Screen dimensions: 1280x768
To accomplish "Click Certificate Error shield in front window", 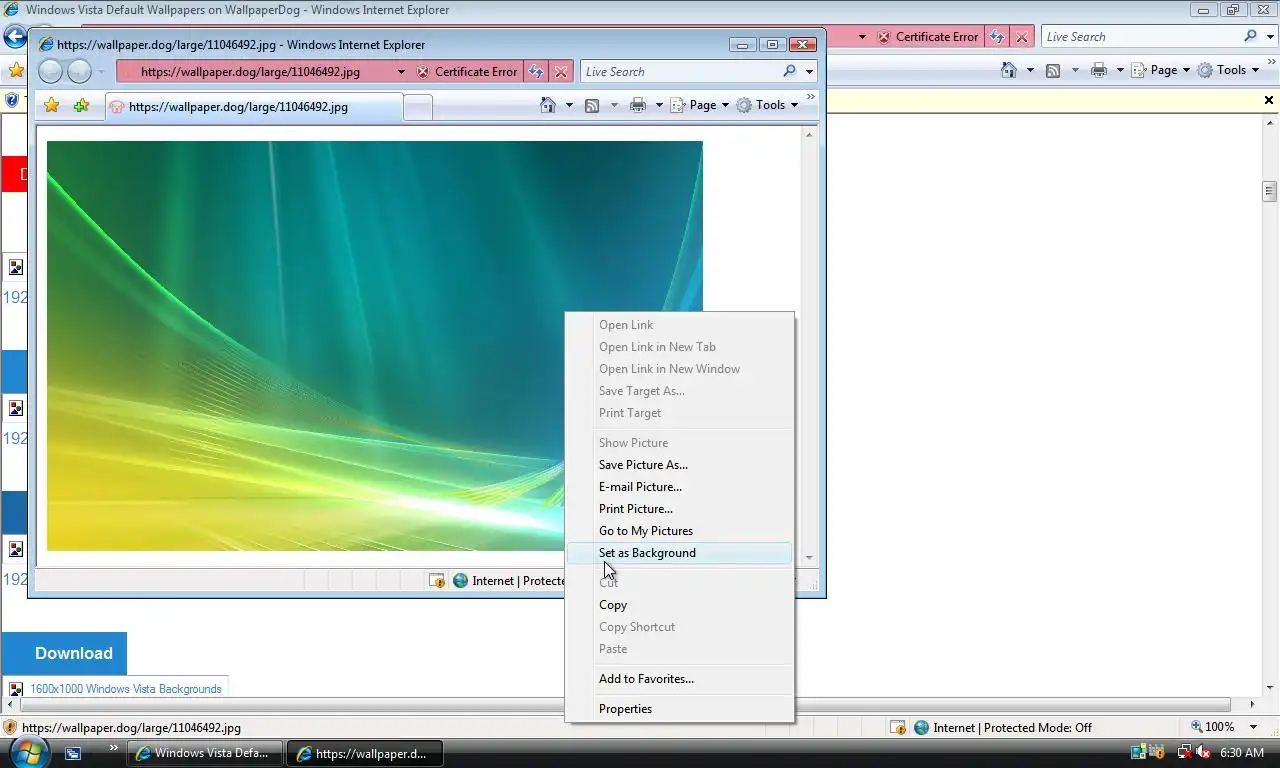I will [423, 72].
